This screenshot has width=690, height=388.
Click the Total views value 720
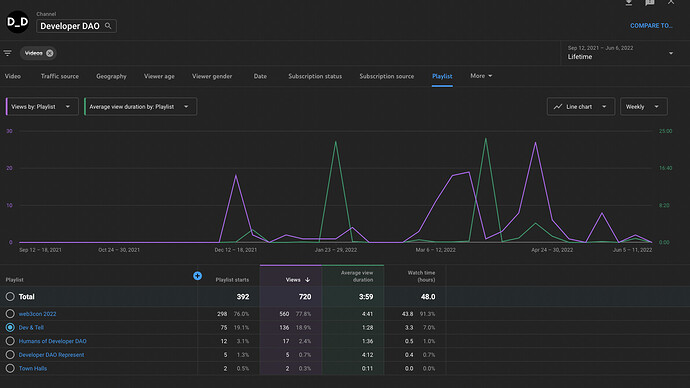(305, 297)
